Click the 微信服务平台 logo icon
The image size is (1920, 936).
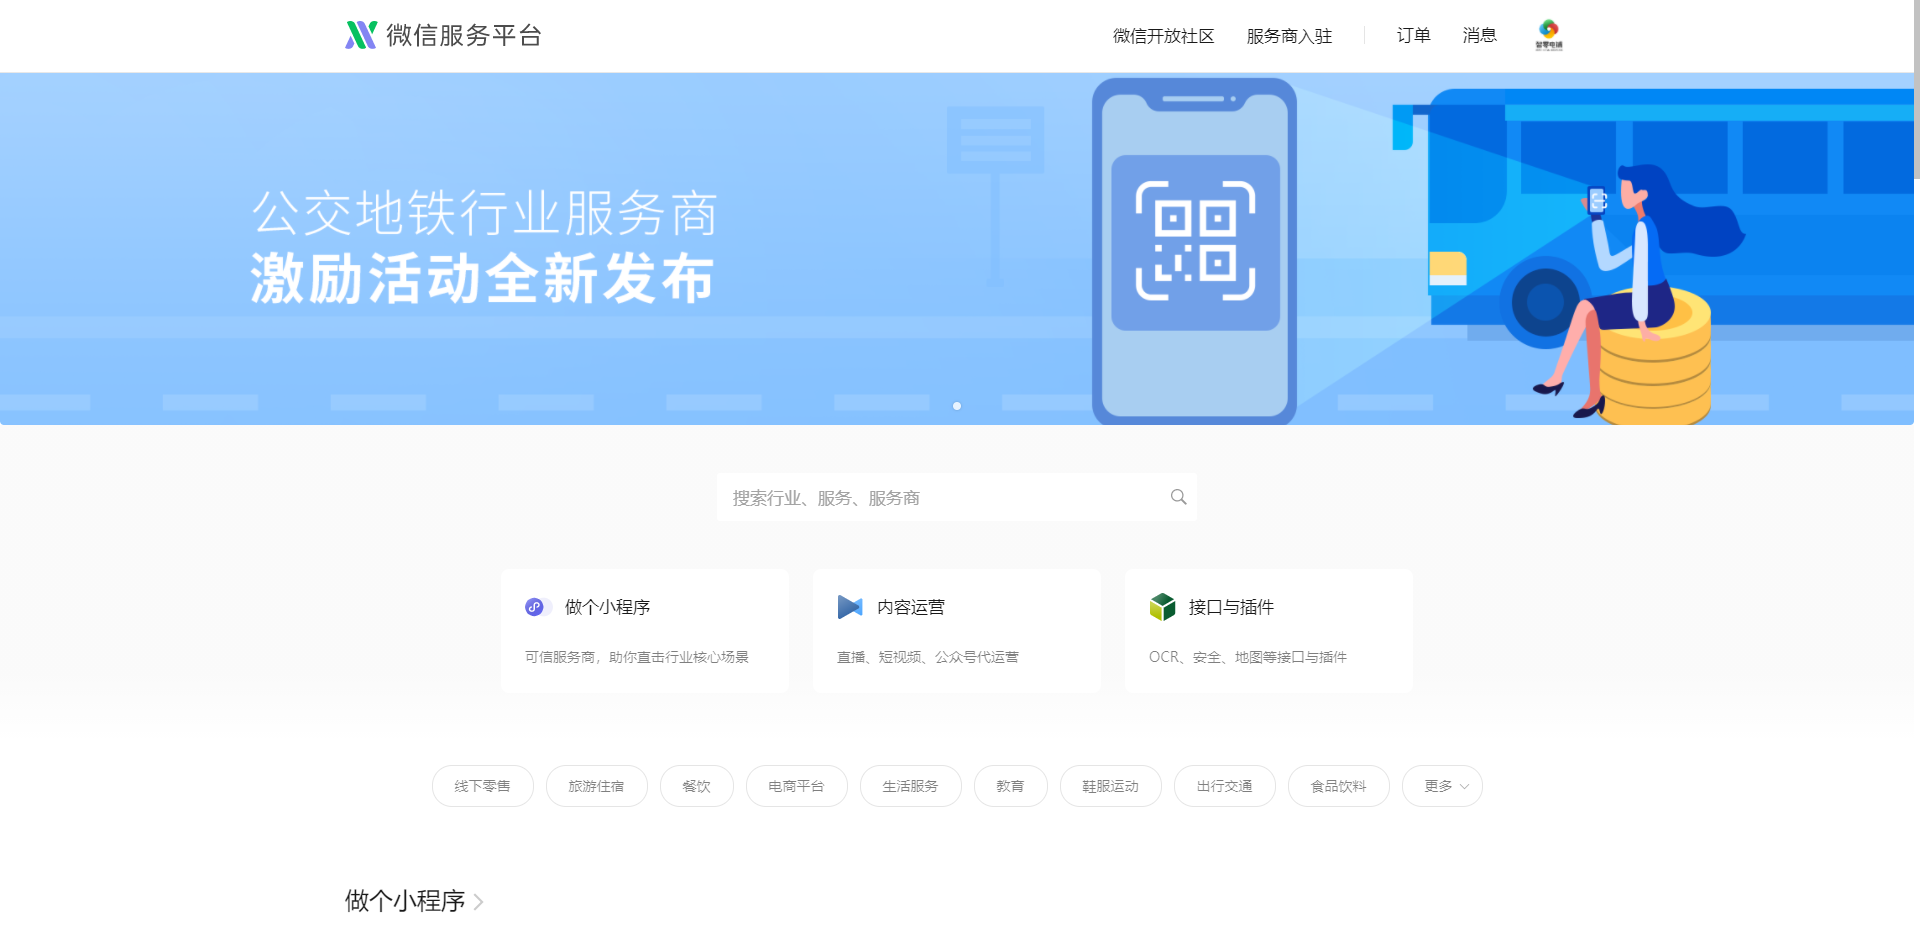(x=361, y=35)
